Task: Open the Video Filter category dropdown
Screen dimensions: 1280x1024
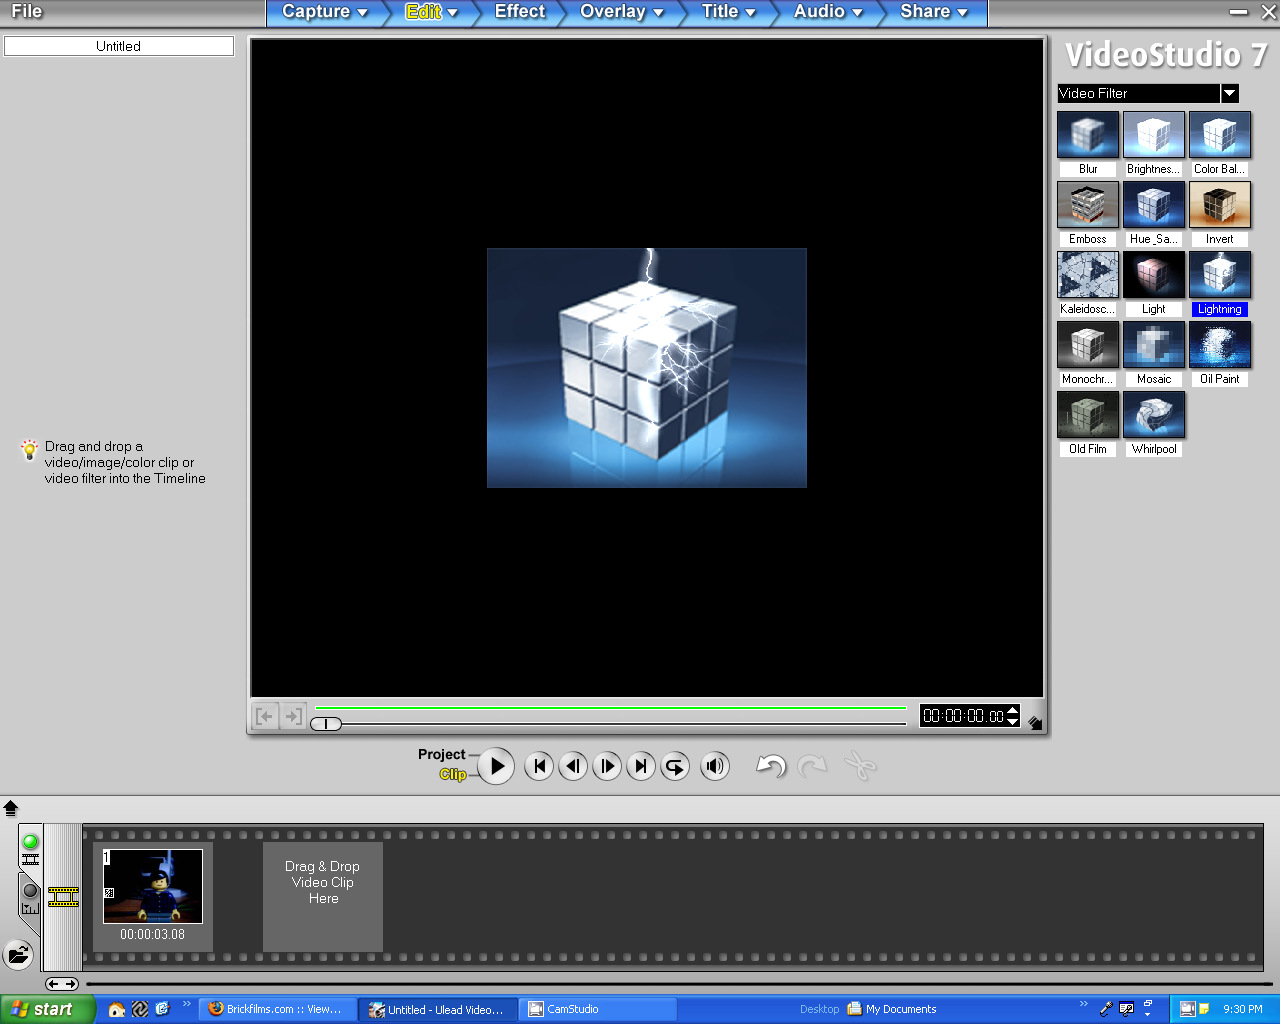Action: pyautogui.click(x=1229, y=93)
